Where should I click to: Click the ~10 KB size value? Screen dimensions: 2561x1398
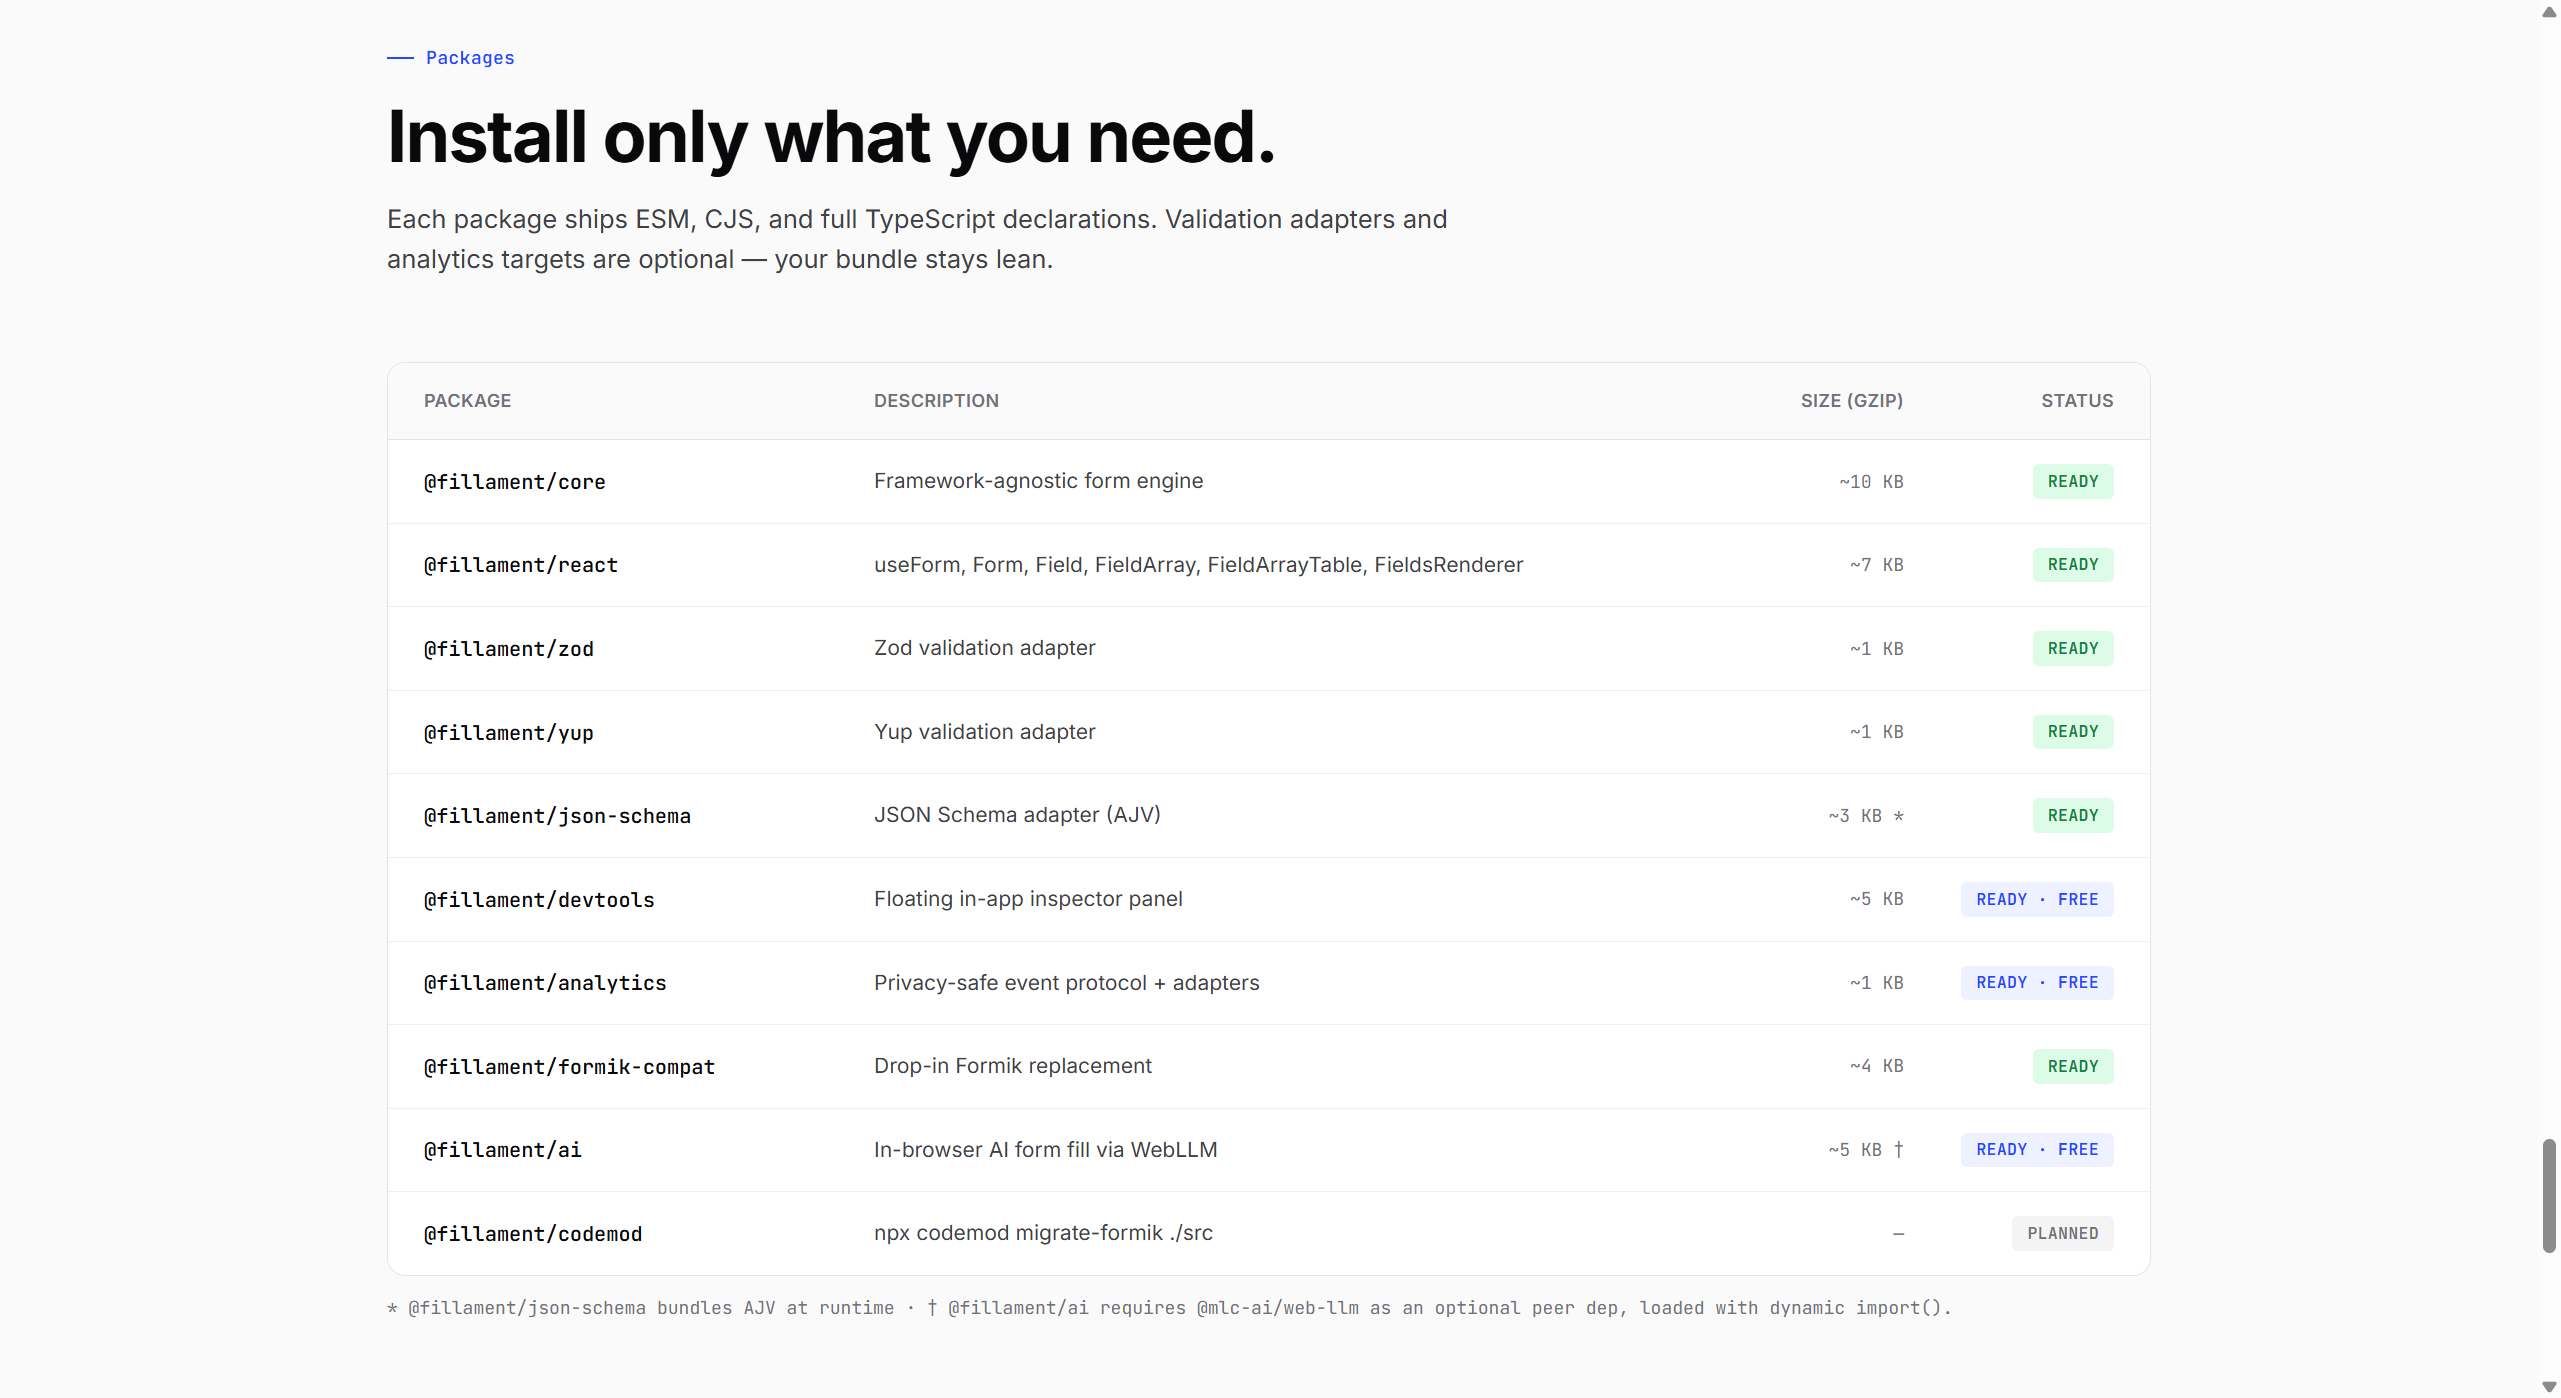1871,482
